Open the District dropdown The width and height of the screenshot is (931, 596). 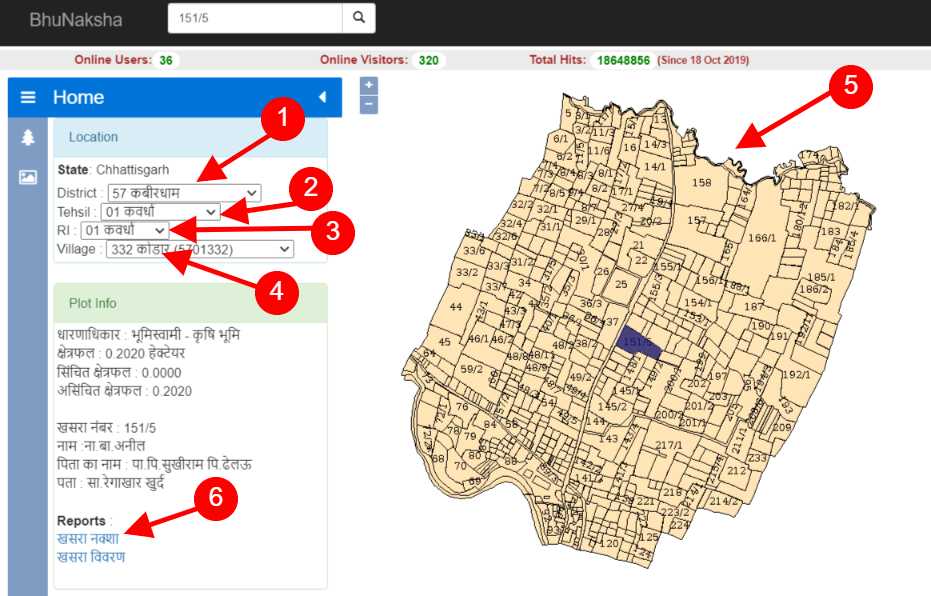point(184,193)
